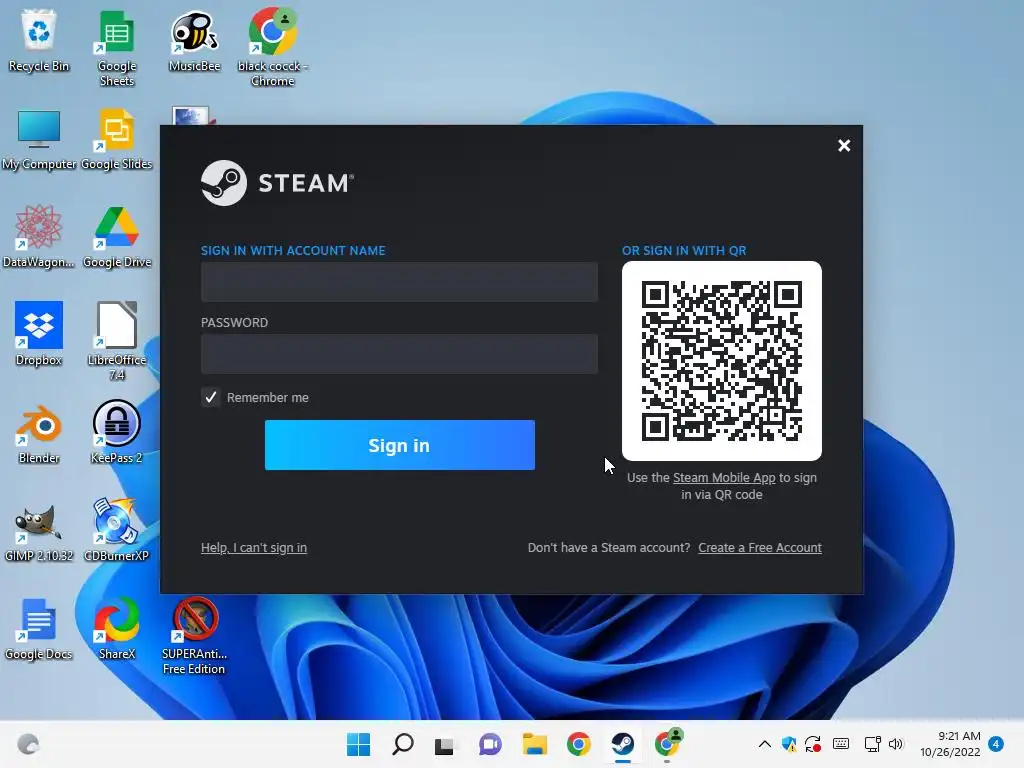Click the update sync tray icon
This screenshot has height=768, width=1024.
point(813,744)
